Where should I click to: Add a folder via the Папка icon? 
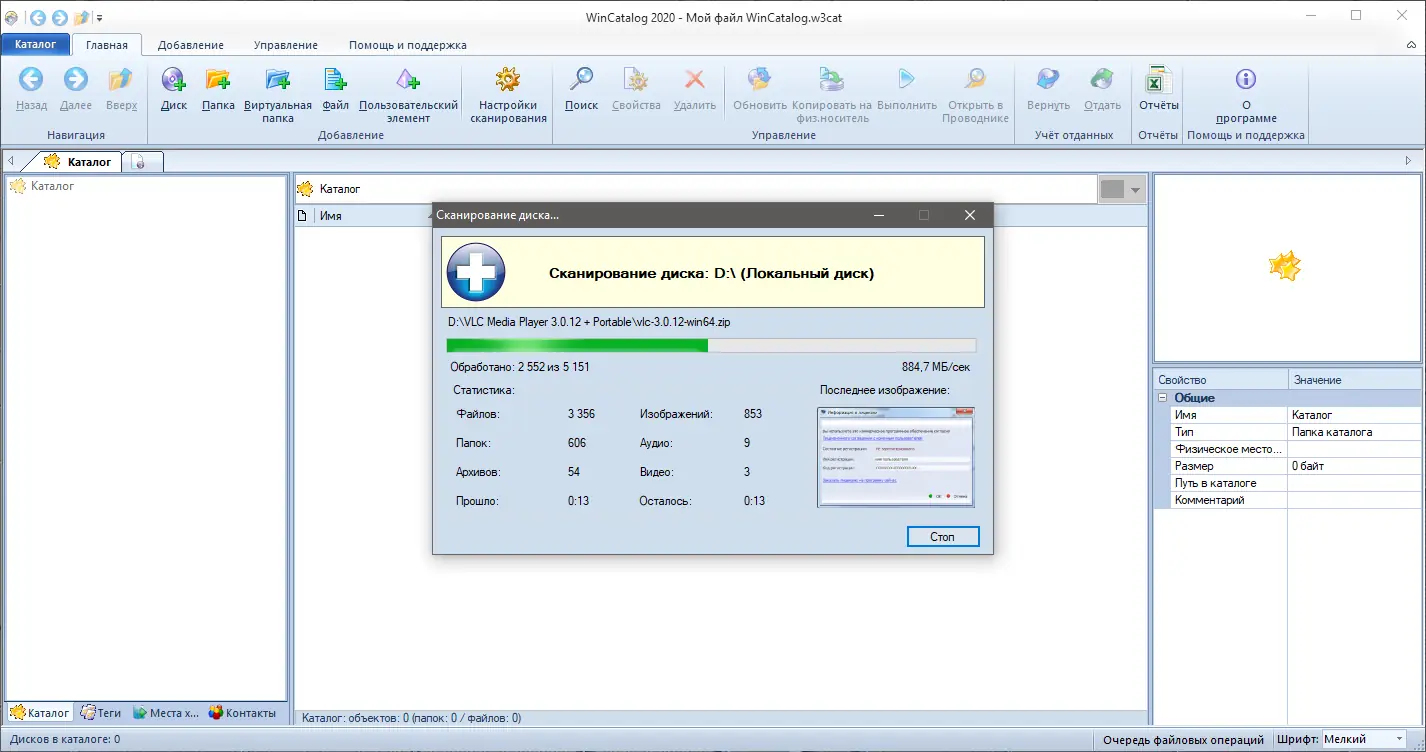217,80
